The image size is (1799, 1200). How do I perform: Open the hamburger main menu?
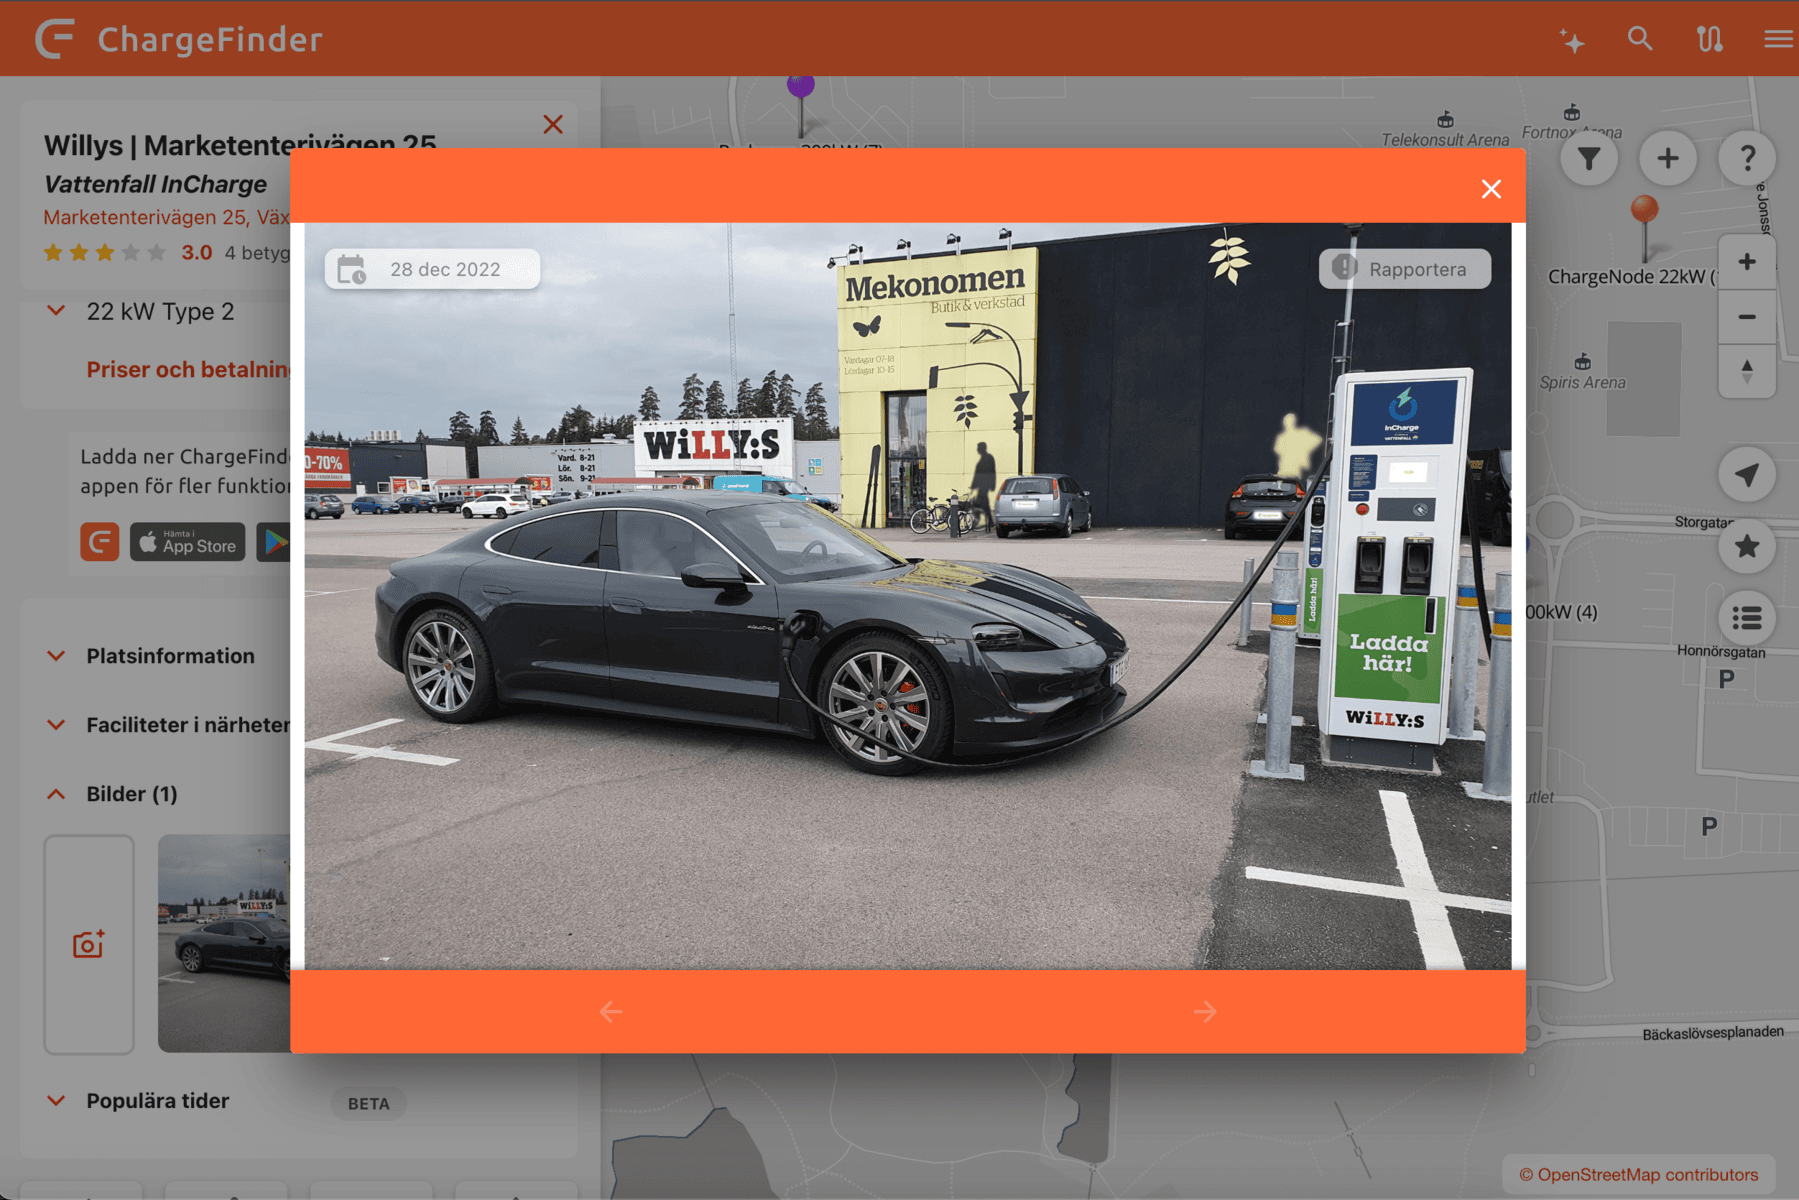[1778, 39]
